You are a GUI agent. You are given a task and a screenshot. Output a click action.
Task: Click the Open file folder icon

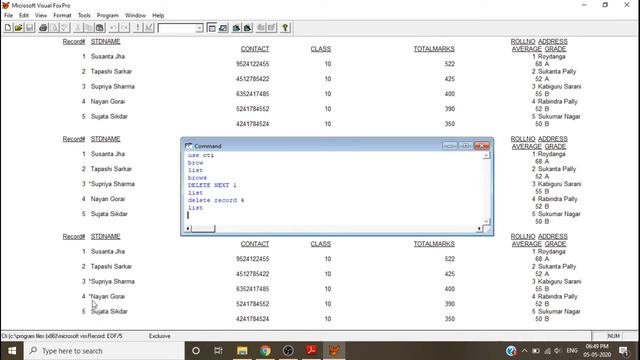tap(18, 28)
